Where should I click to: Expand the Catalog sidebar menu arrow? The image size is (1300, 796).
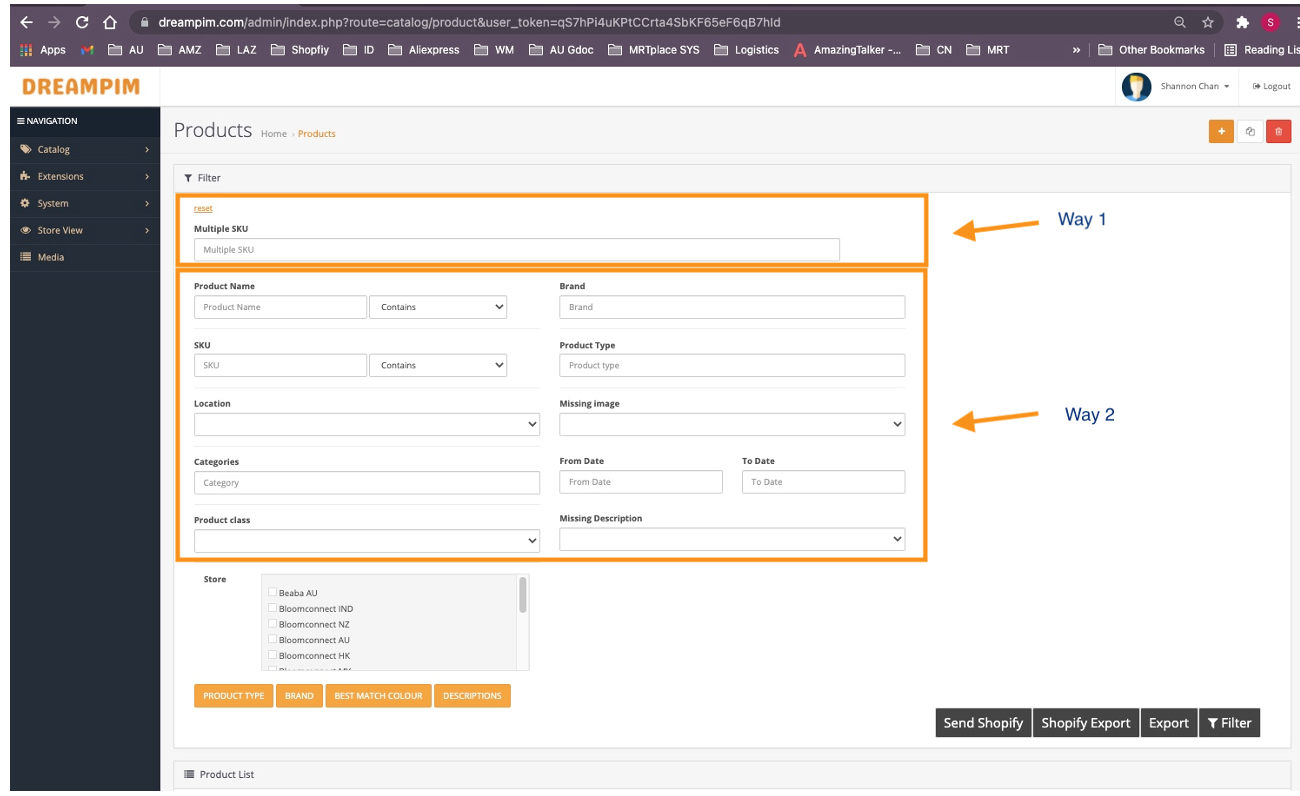tap(147, 149)
